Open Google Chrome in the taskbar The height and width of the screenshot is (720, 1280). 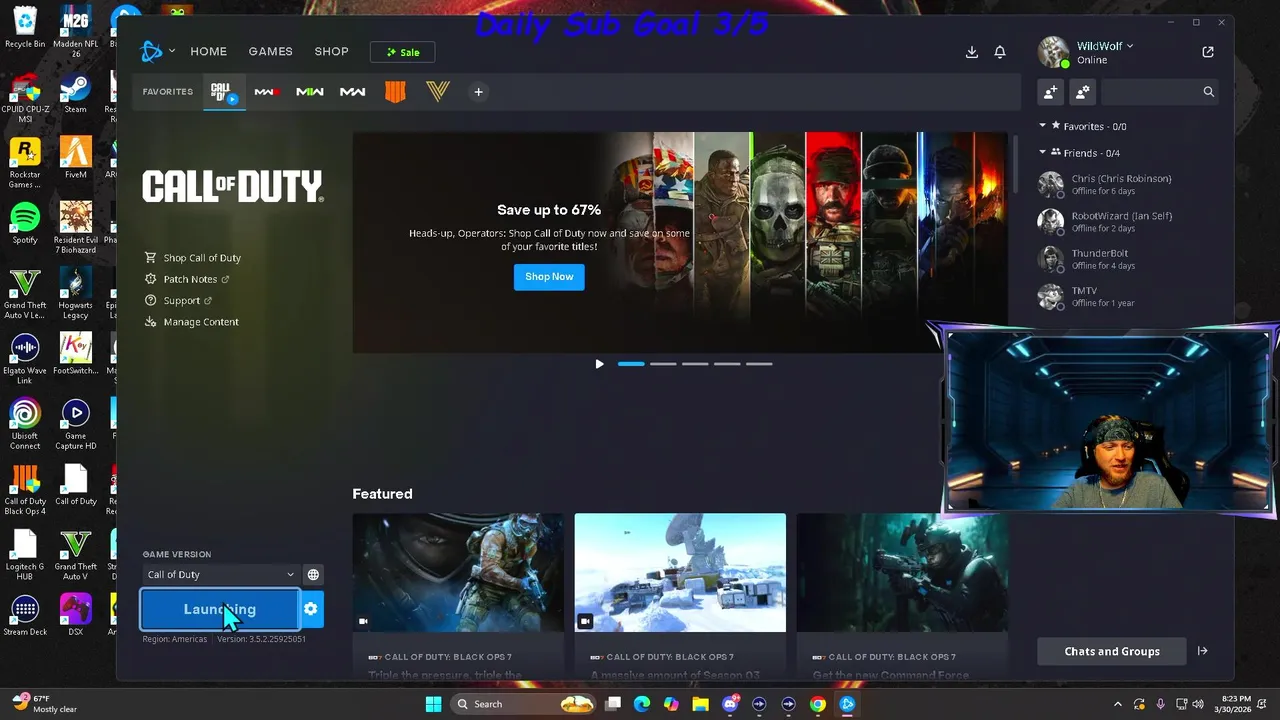coord(818,704)
